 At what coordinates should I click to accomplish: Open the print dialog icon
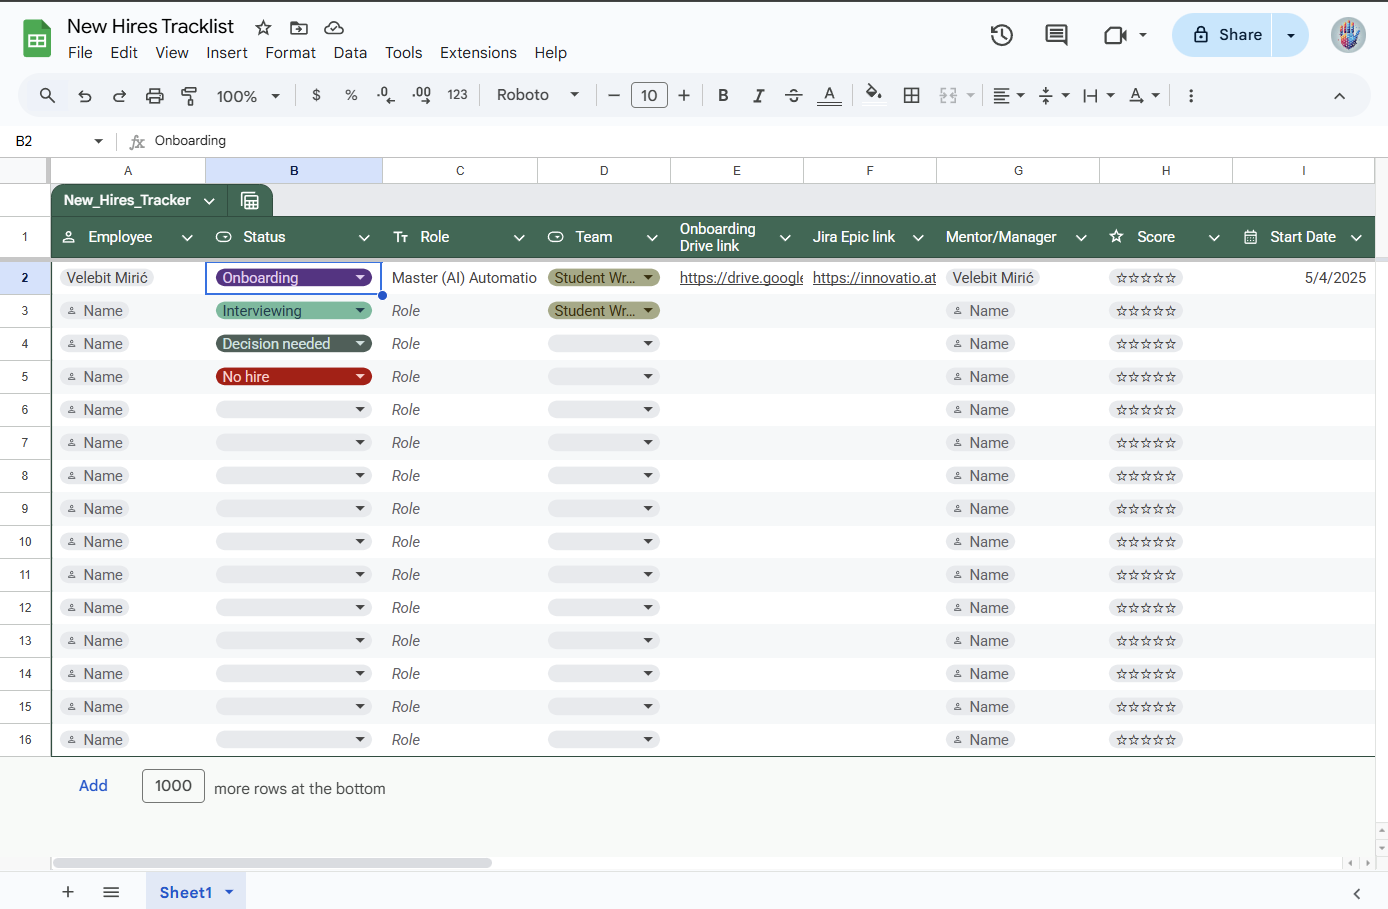click(x=155, y=95)
